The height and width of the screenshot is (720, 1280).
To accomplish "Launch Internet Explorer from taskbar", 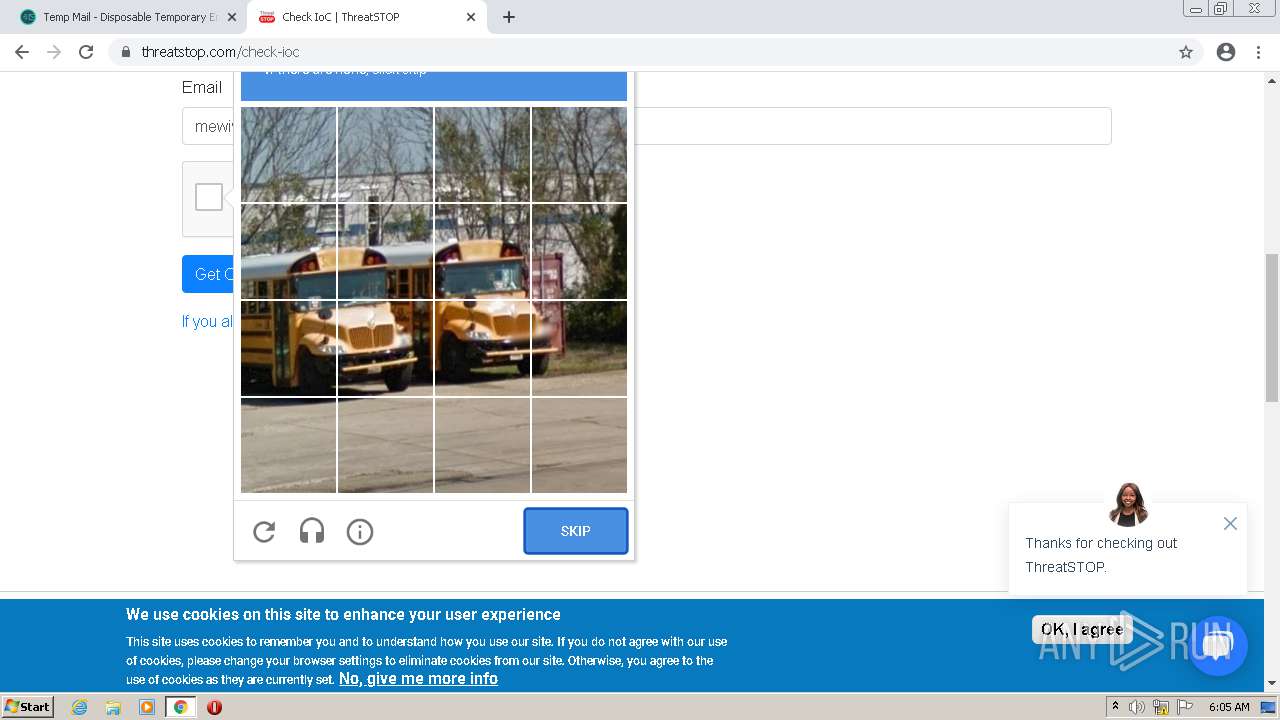I will [79, 707].
